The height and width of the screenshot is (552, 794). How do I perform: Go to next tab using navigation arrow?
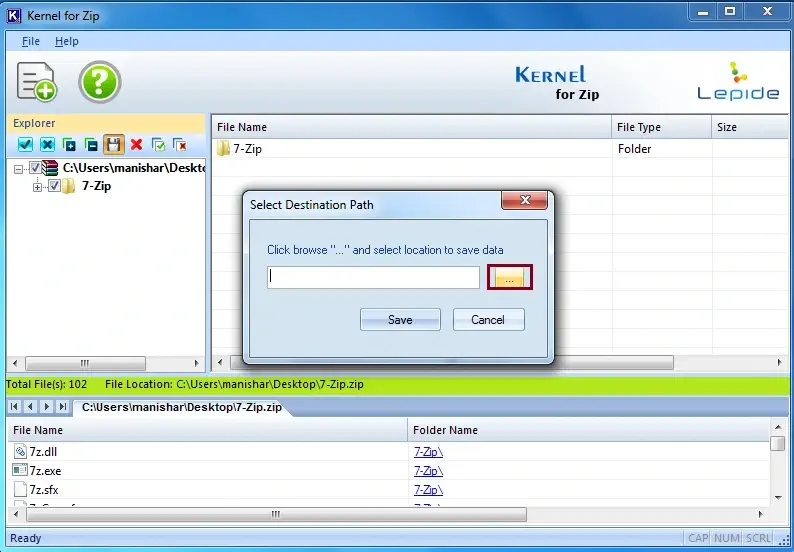47,406
